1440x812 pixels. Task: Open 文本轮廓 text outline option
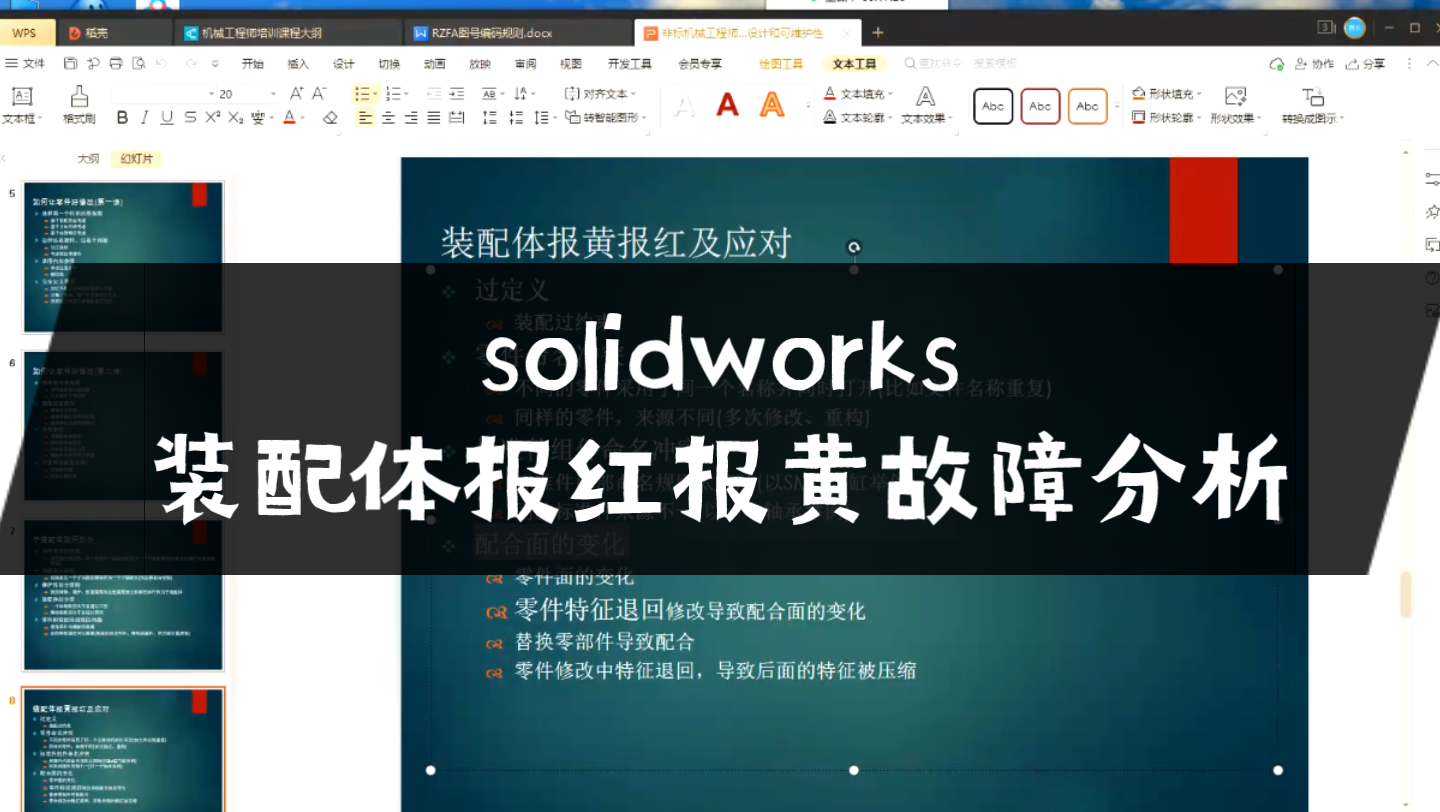tap(857, 118)
